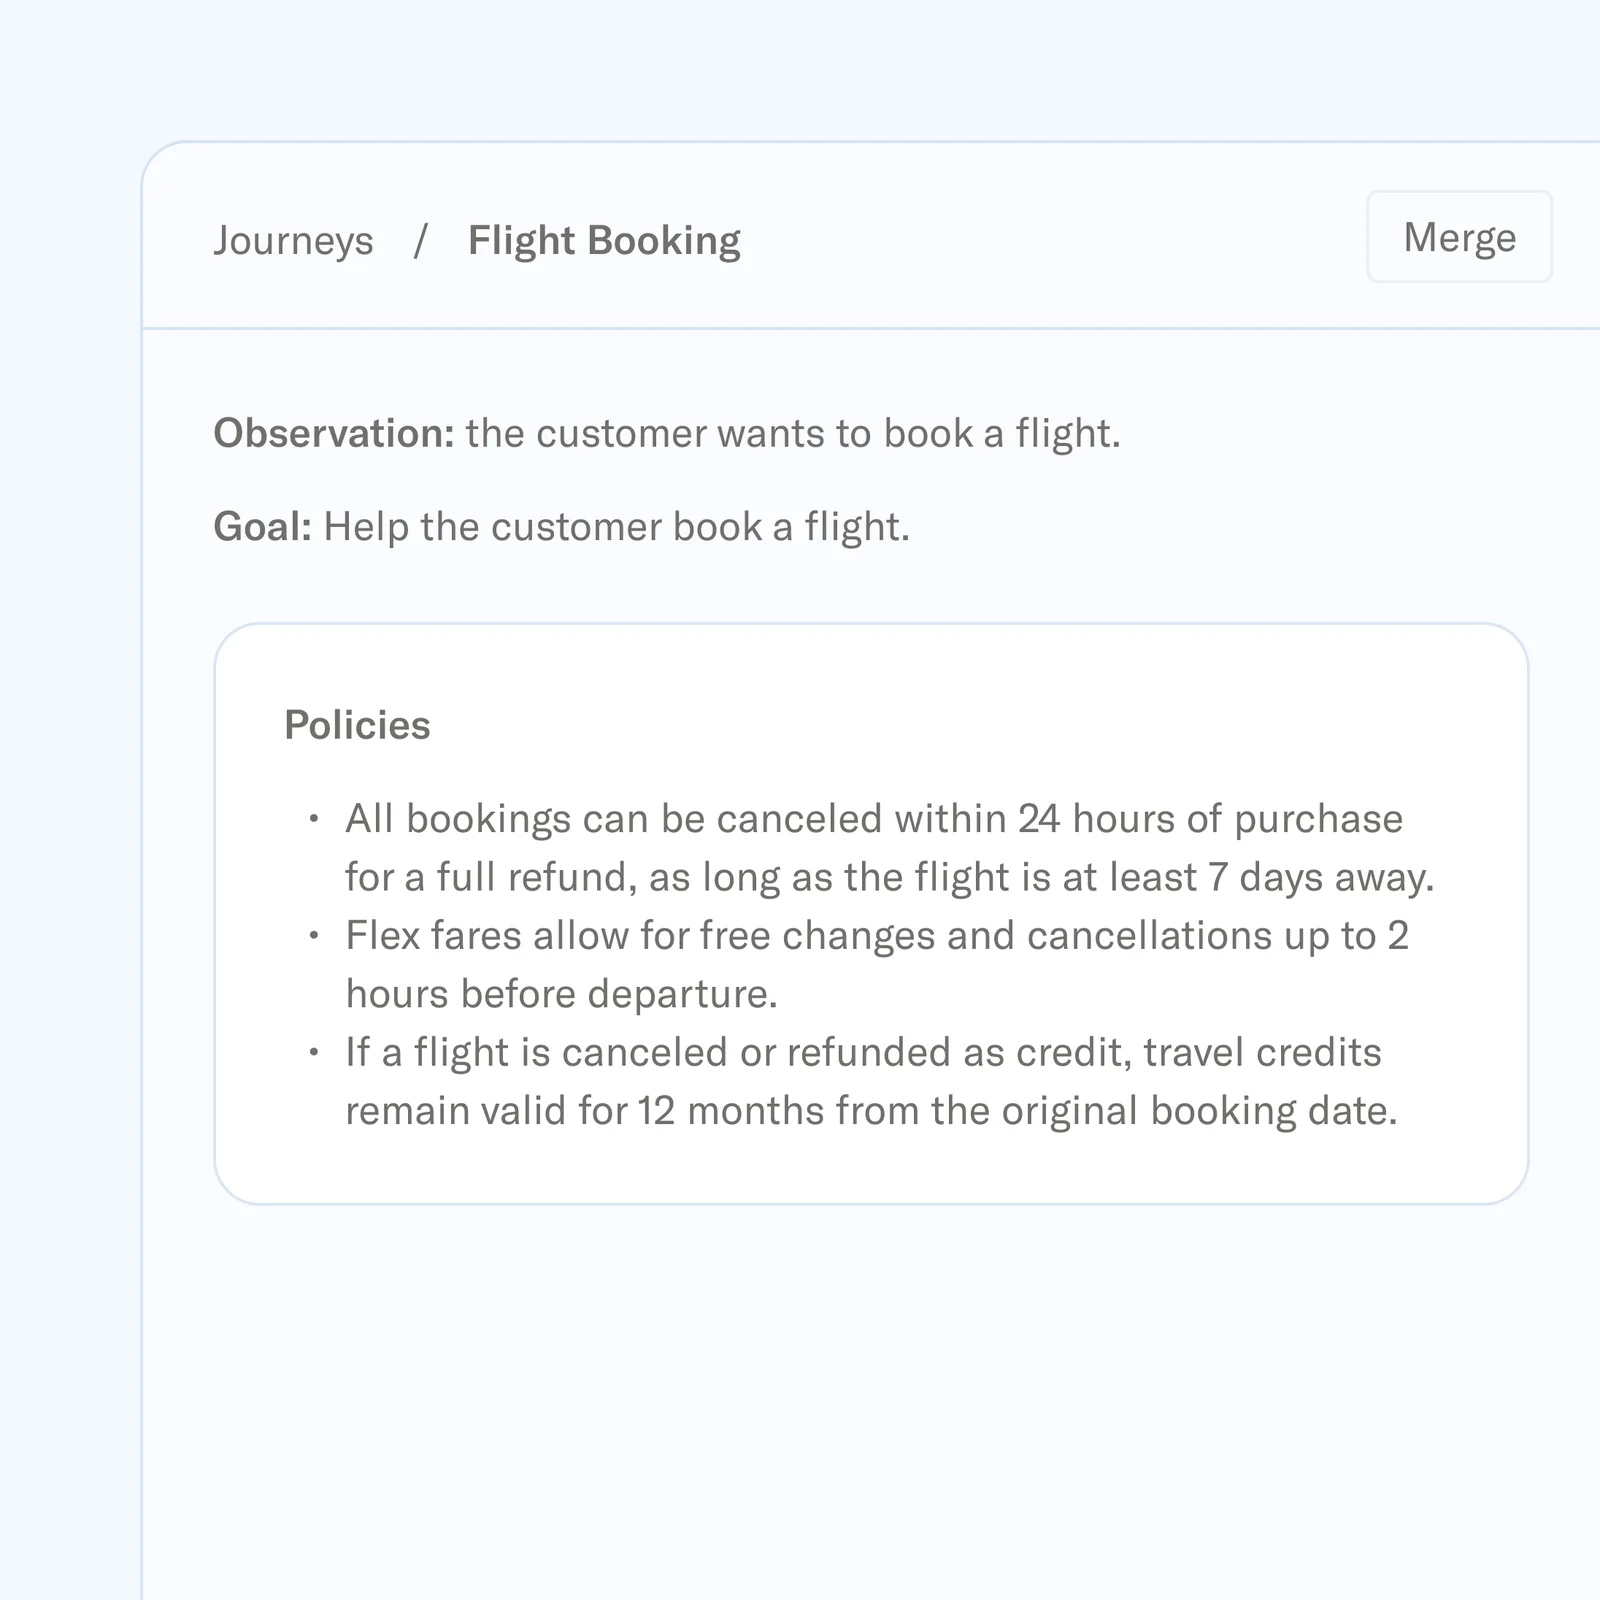This screenshot has height=1600, width=1600.
Task: Open the Journeys breadcrumb link
Action: [293, 240]
